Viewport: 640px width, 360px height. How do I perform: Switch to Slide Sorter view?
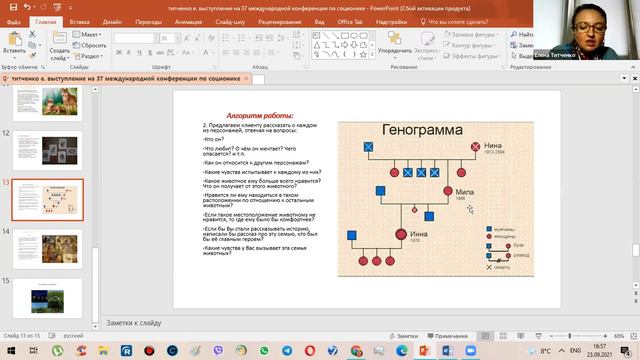[503, 336]
